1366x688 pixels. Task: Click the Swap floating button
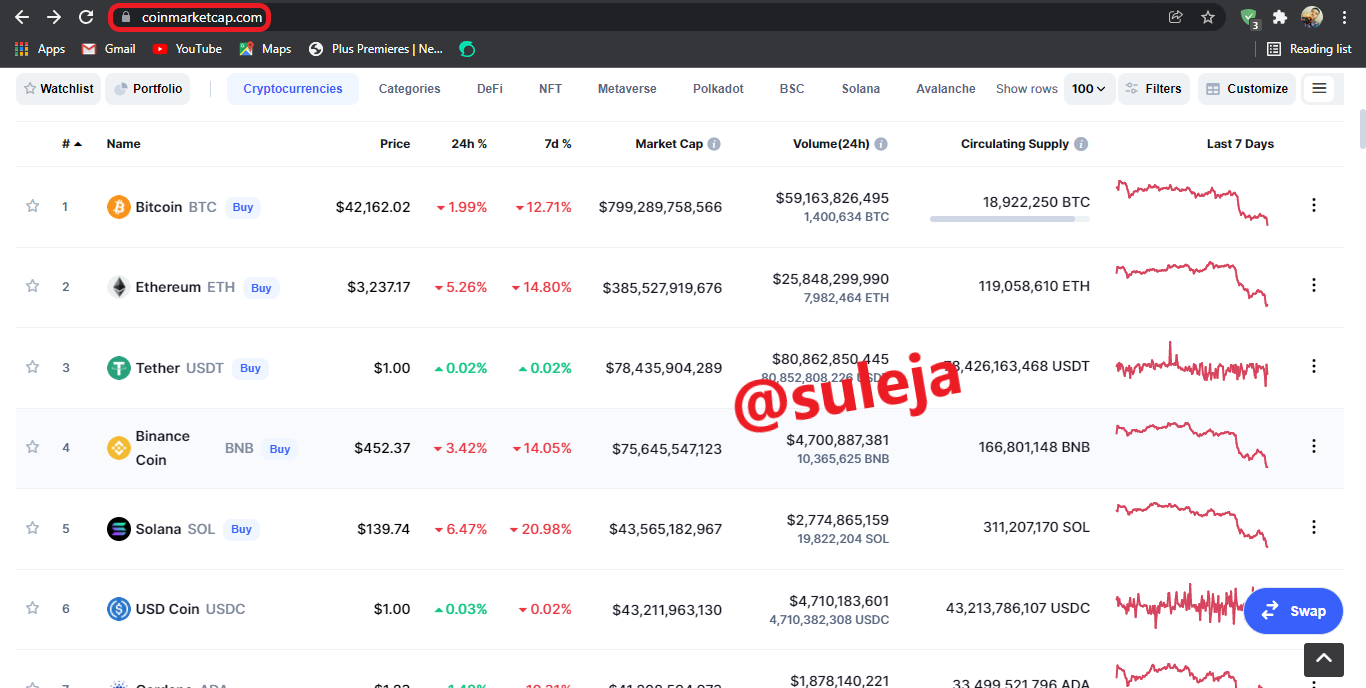click(x=1293, y=611)
